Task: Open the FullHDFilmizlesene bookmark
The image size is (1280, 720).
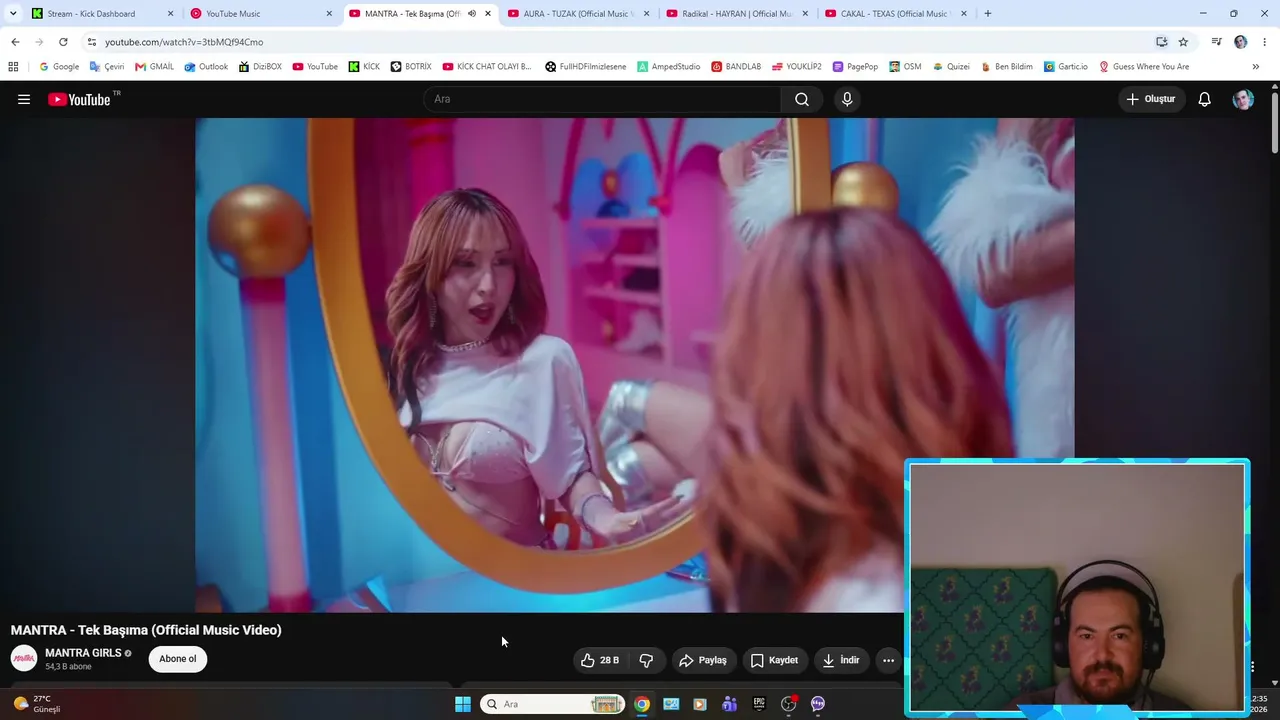Action: point(586,67)
